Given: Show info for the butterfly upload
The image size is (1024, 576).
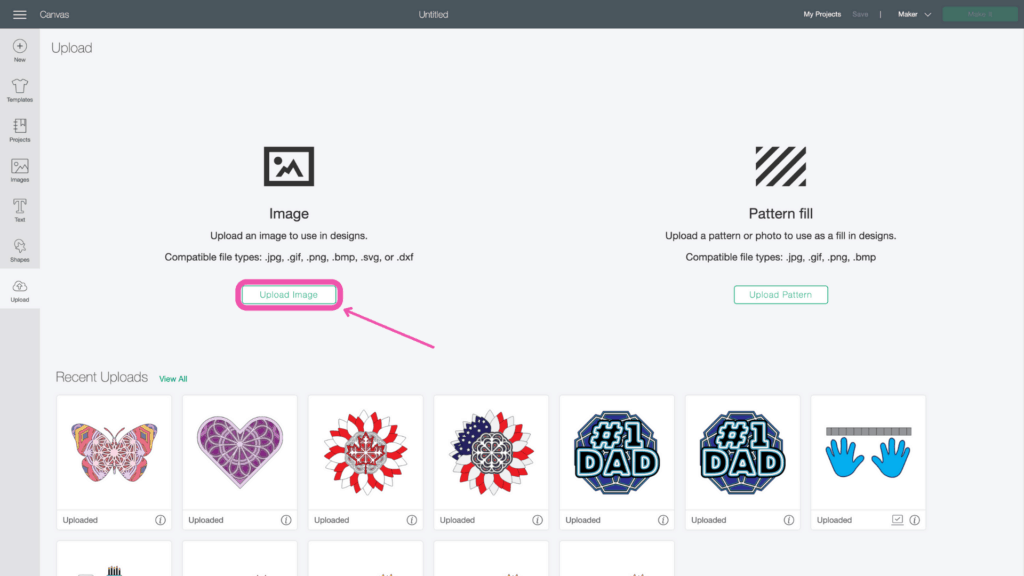Looking at the screenshot, I should coord(160,520).
